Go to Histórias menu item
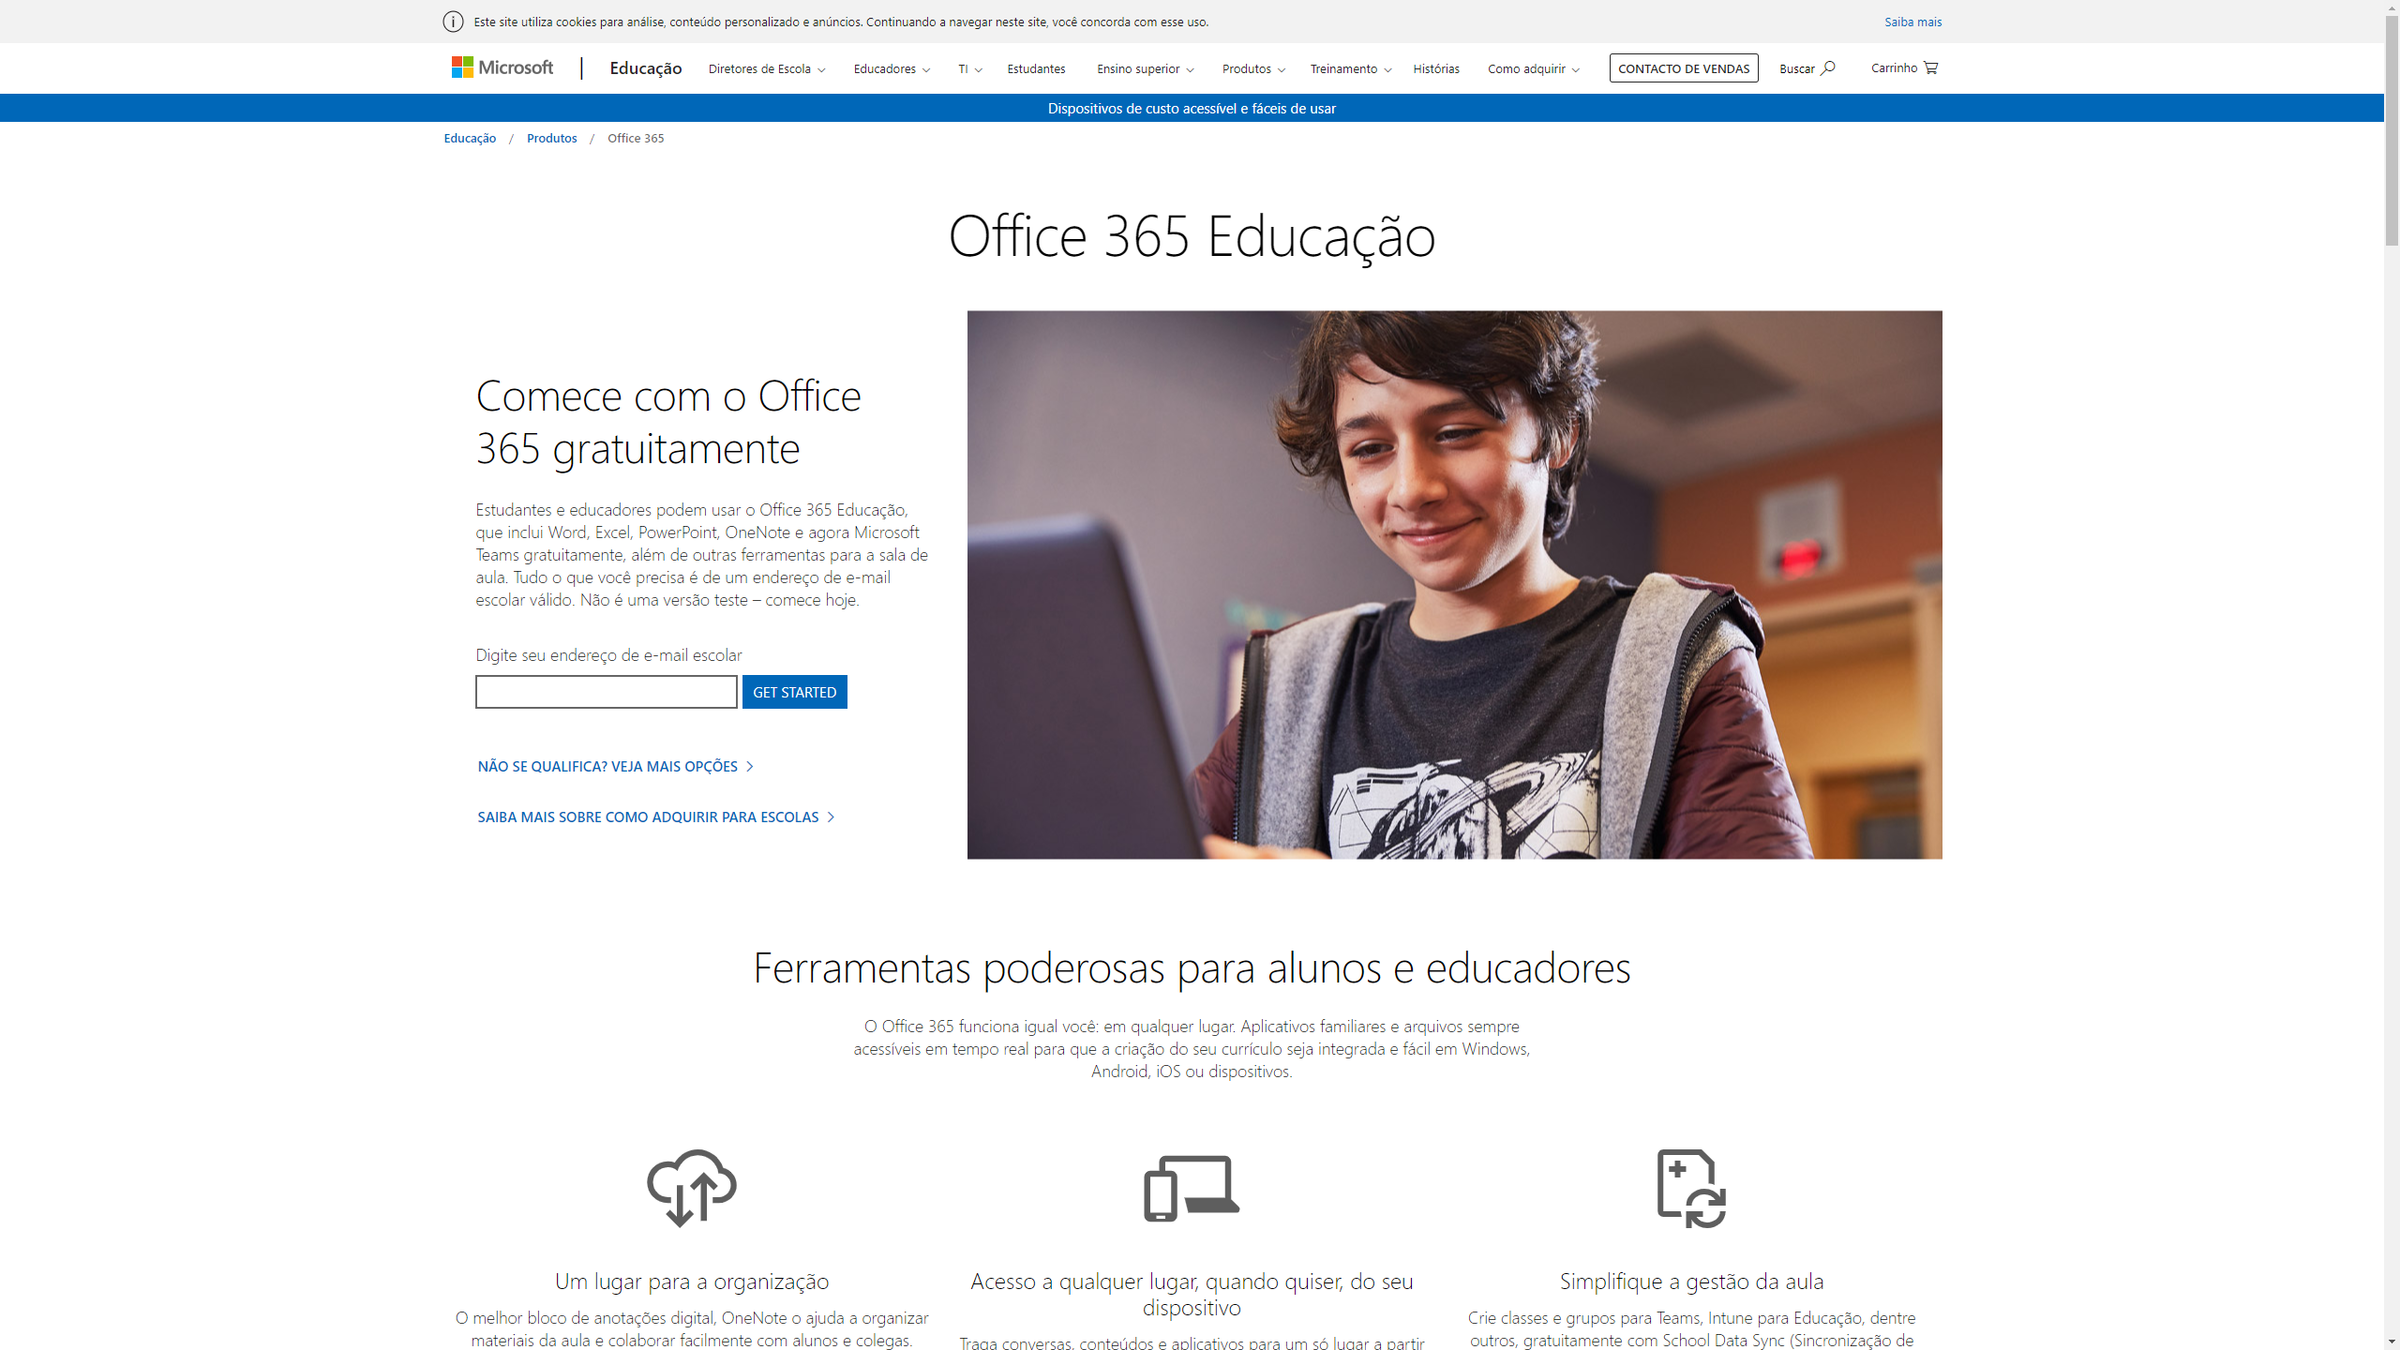This screenshot has height=1350, width=2400. click(1436, 69)
